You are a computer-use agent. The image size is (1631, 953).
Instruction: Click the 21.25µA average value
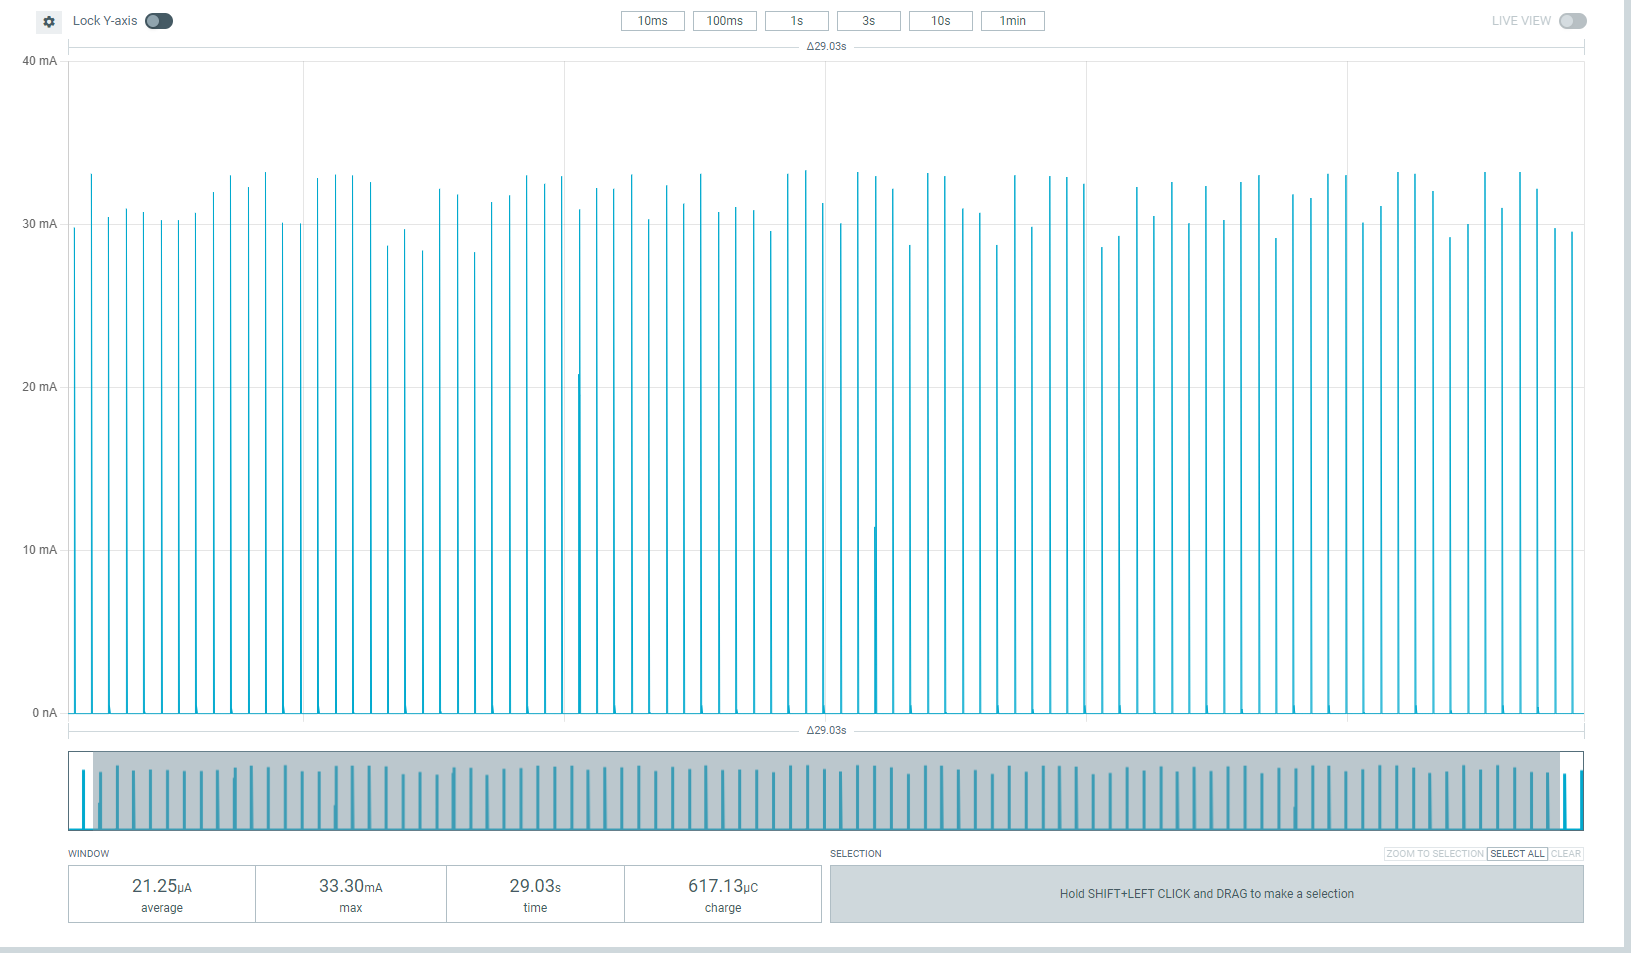(162, 887)
